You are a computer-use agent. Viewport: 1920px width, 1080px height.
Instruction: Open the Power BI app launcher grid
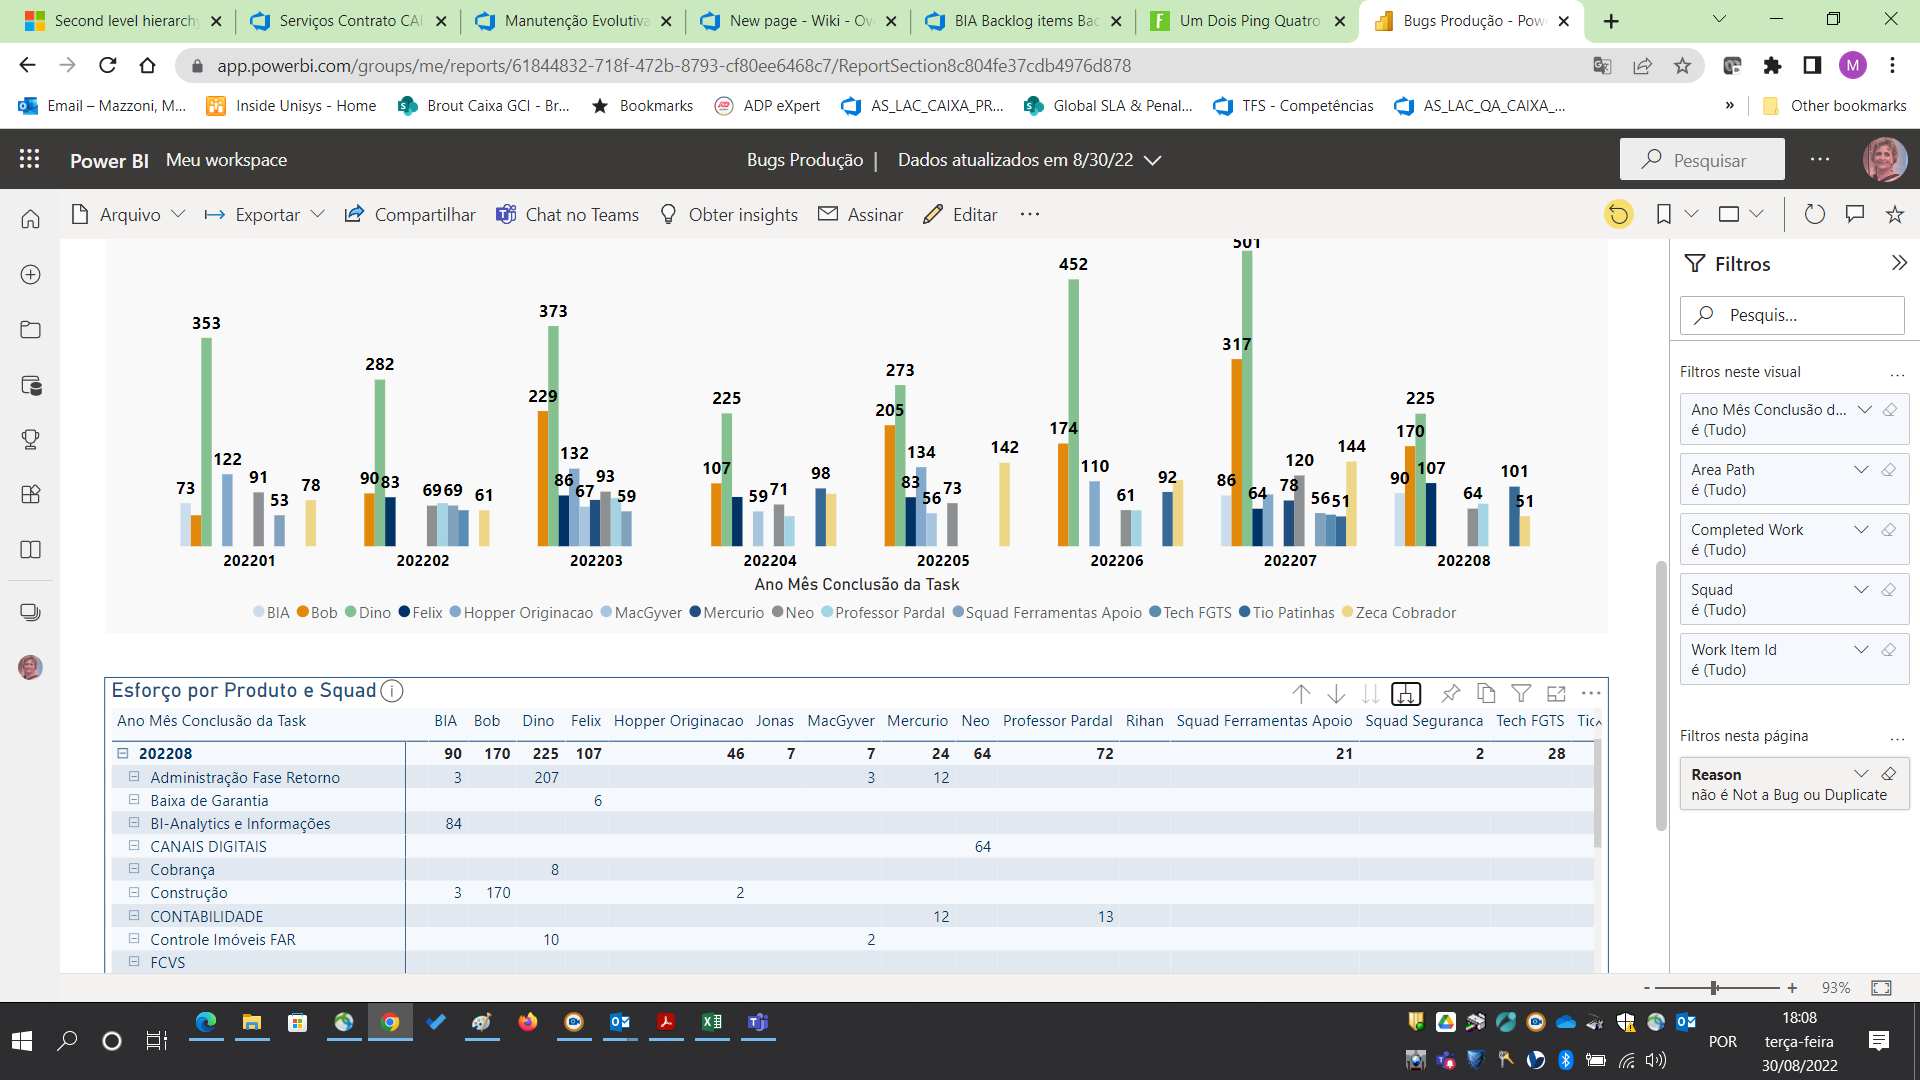[29, 159]
